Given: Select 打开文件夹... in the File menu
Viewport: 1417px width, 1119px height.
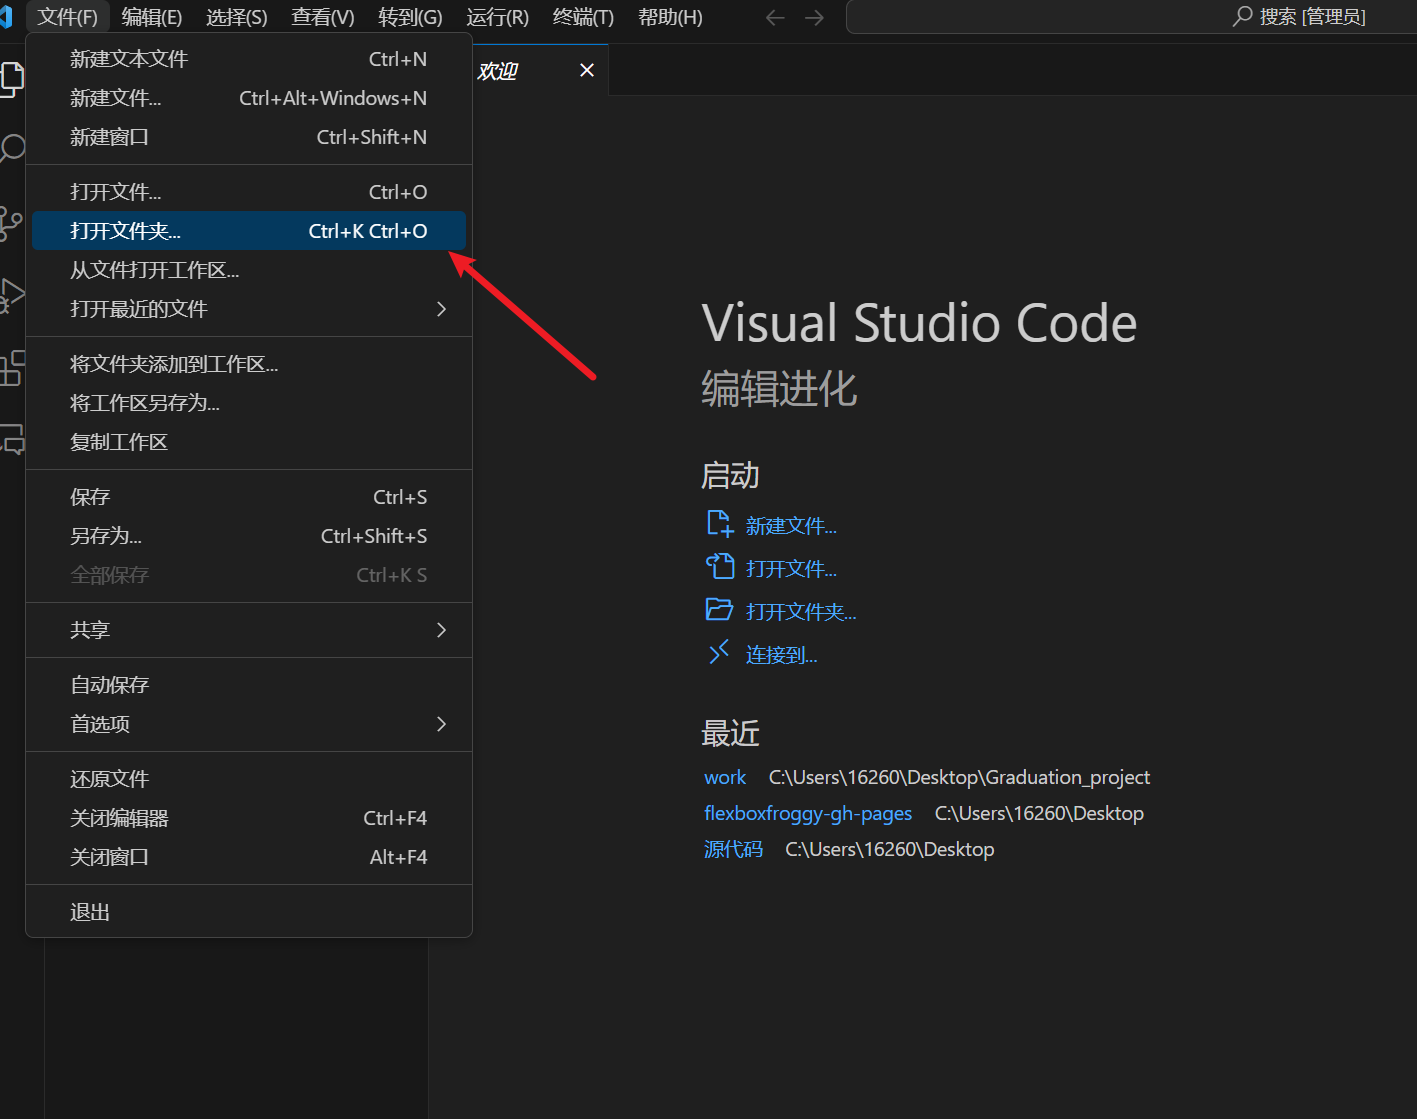Looking at the screenshot, I should click(x=249, y=231).
